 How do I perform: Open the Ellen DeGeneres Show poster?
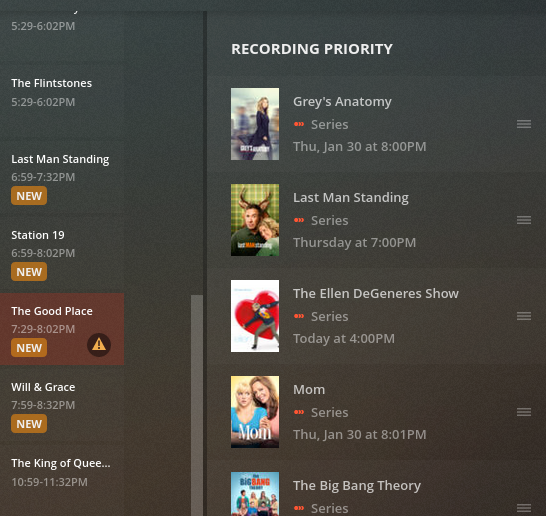[255, 316]
